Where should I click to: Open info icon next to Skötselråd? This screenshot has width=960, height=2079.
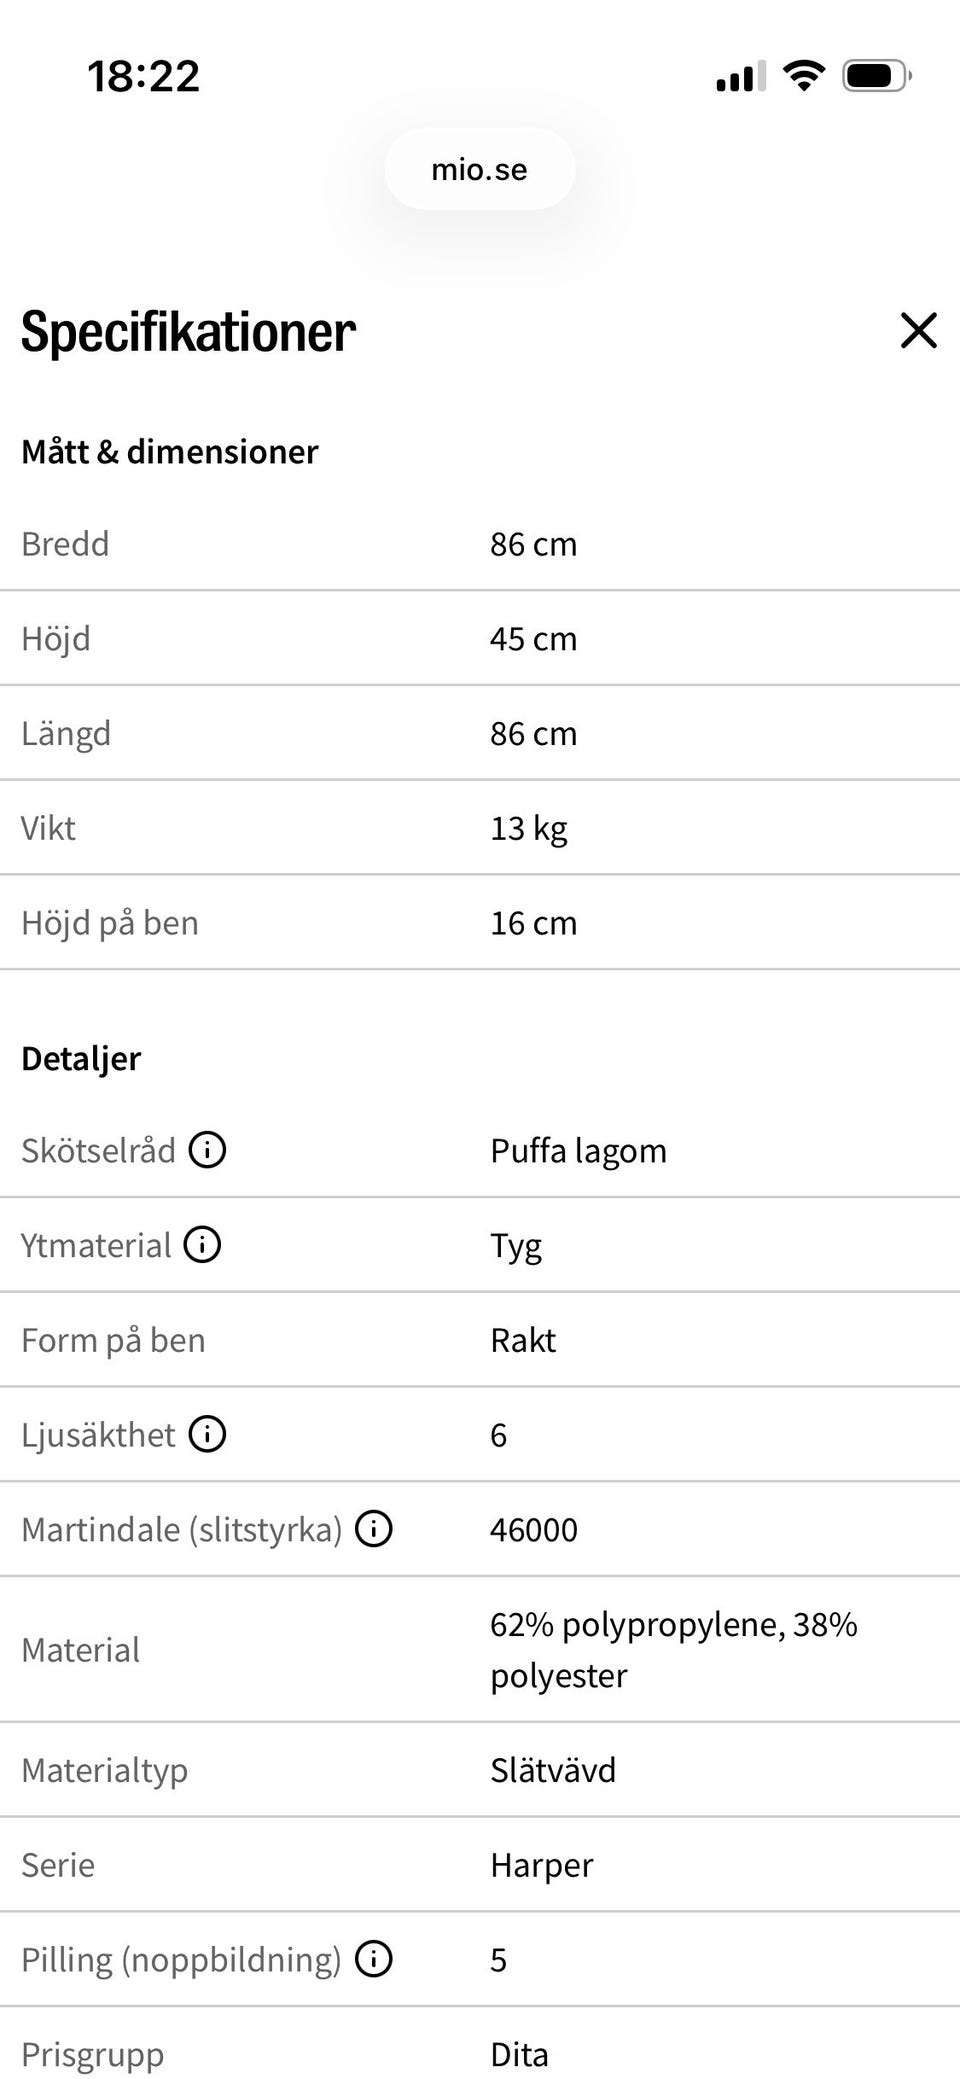click(x=208, y=1150)
